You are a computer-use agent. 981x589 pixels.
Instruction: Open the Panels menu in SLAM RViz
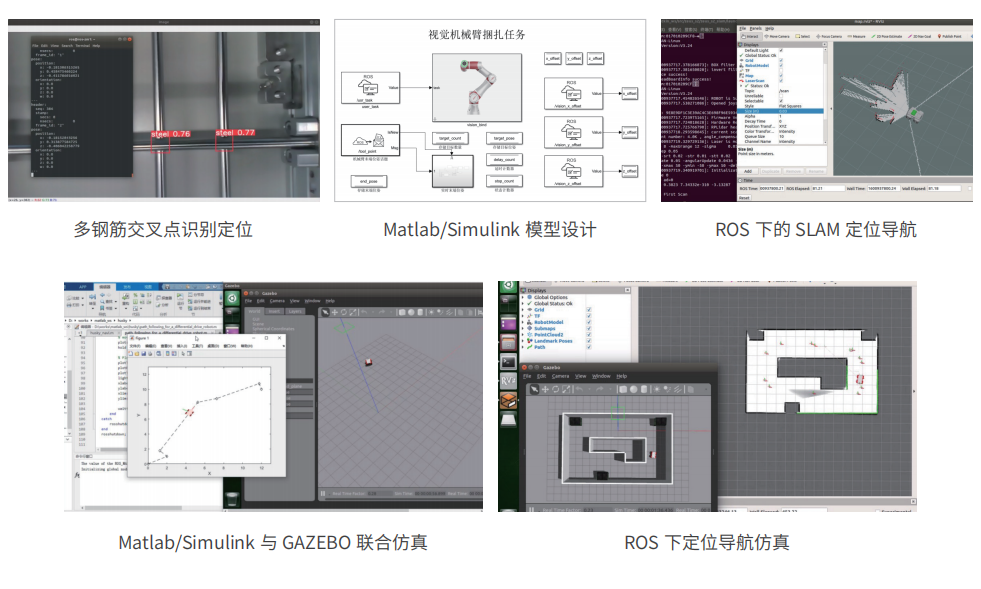pos(756,29)
